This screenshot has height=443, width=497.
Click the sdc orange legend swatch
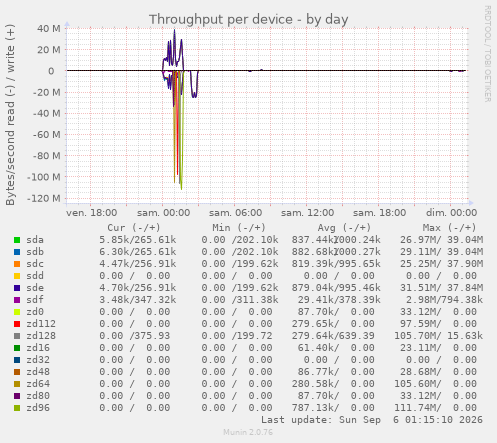coord(17,264)
